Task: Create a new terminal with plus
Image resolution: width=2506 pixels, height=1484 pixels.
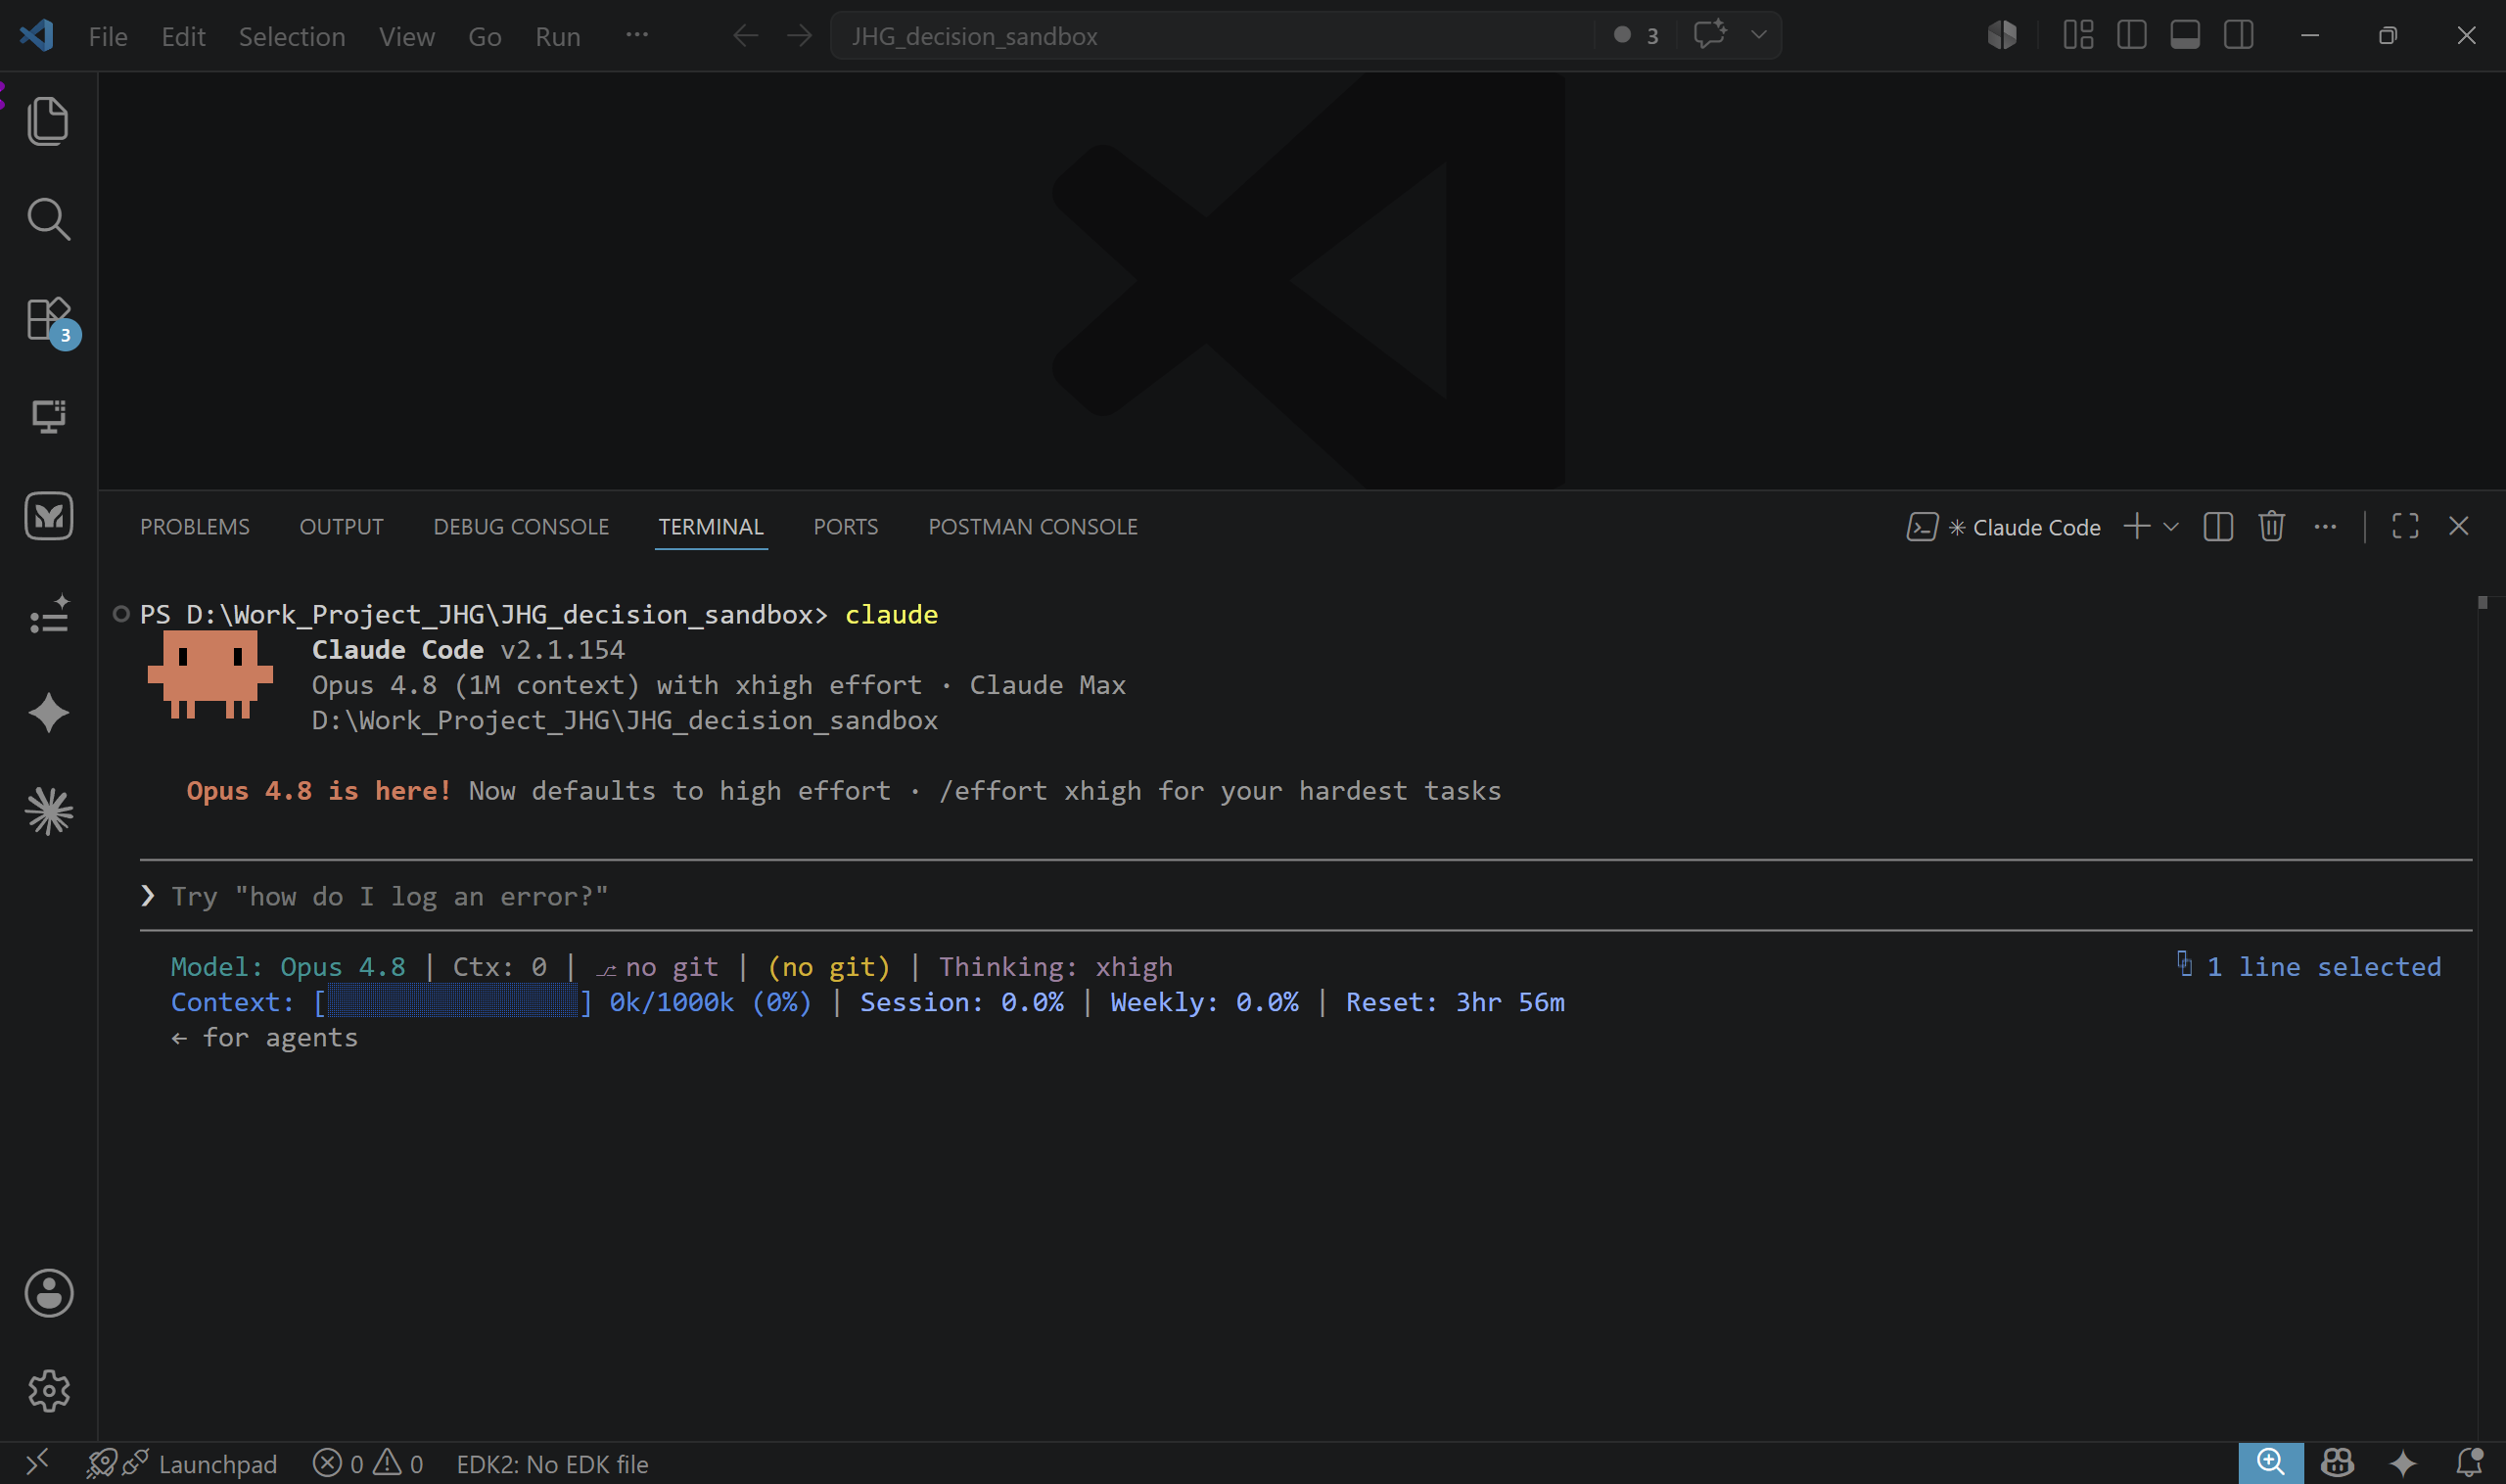Action: click(2137, 526)
